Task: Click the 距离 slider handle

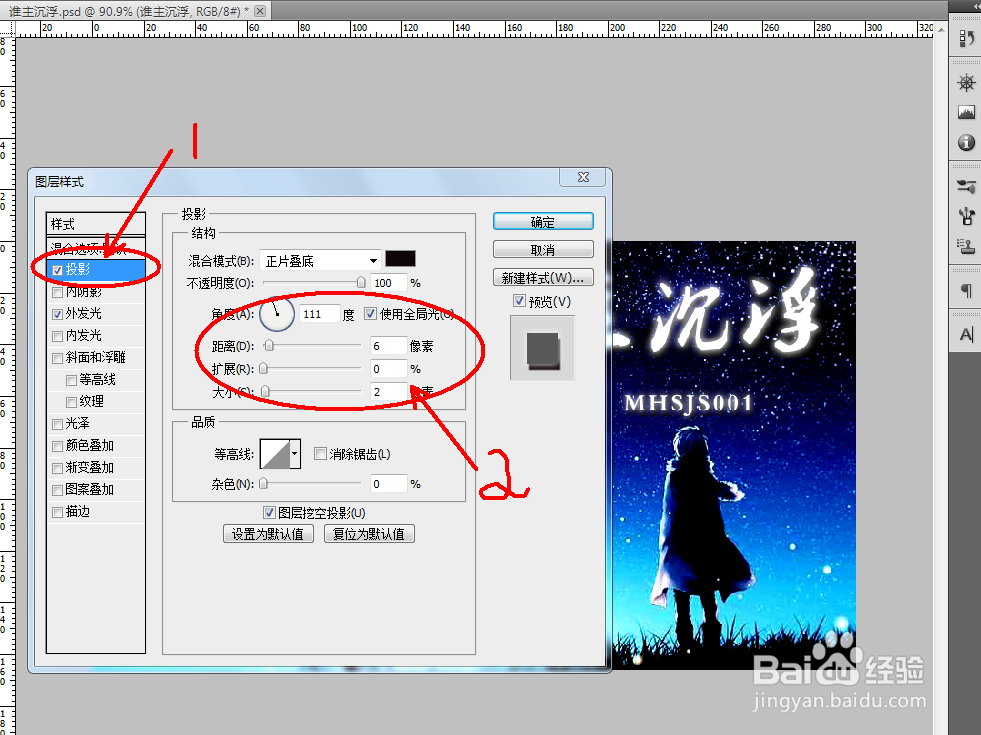Action: [269, 345]
